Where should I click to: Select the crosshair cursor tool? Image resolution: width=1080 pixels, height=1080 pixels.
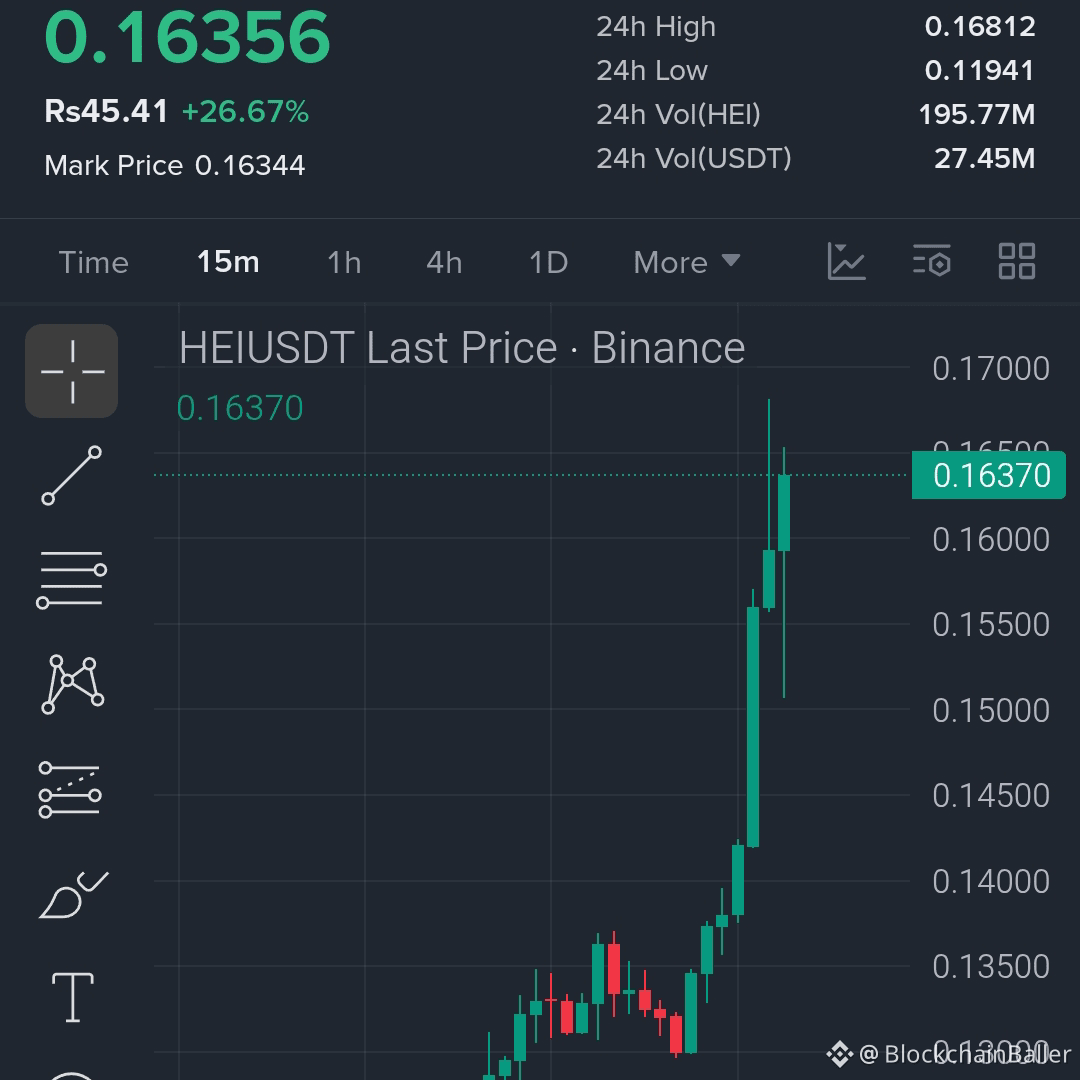(72, 371)
